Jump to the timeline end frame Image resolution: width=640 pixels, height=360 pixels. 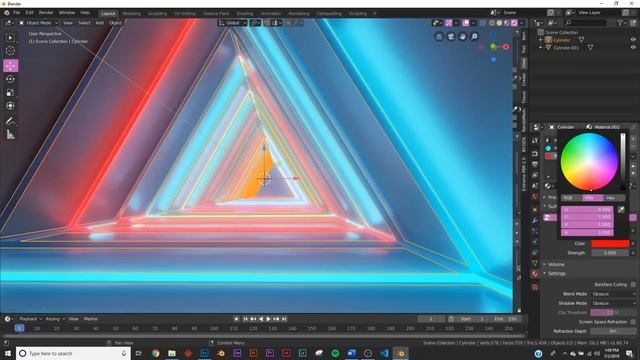(x=284, y=319)
